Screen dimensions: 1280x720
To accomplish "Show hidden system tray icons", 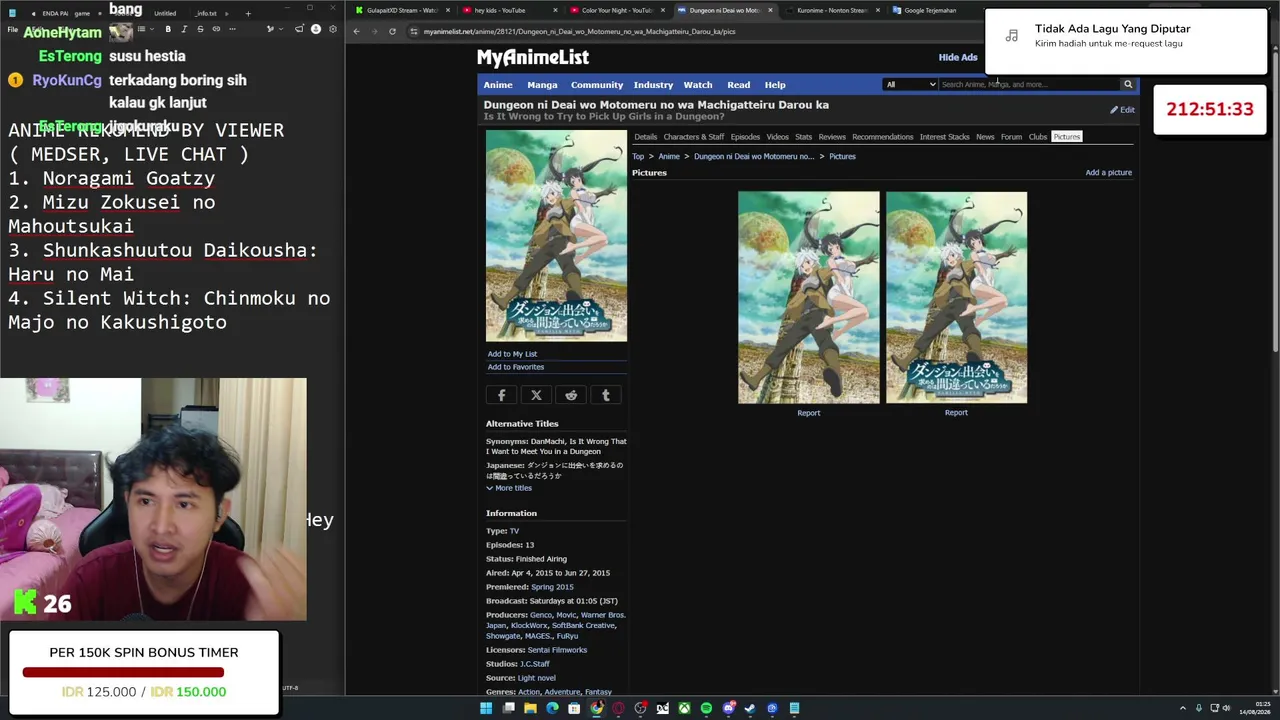I will (1183, 708).
